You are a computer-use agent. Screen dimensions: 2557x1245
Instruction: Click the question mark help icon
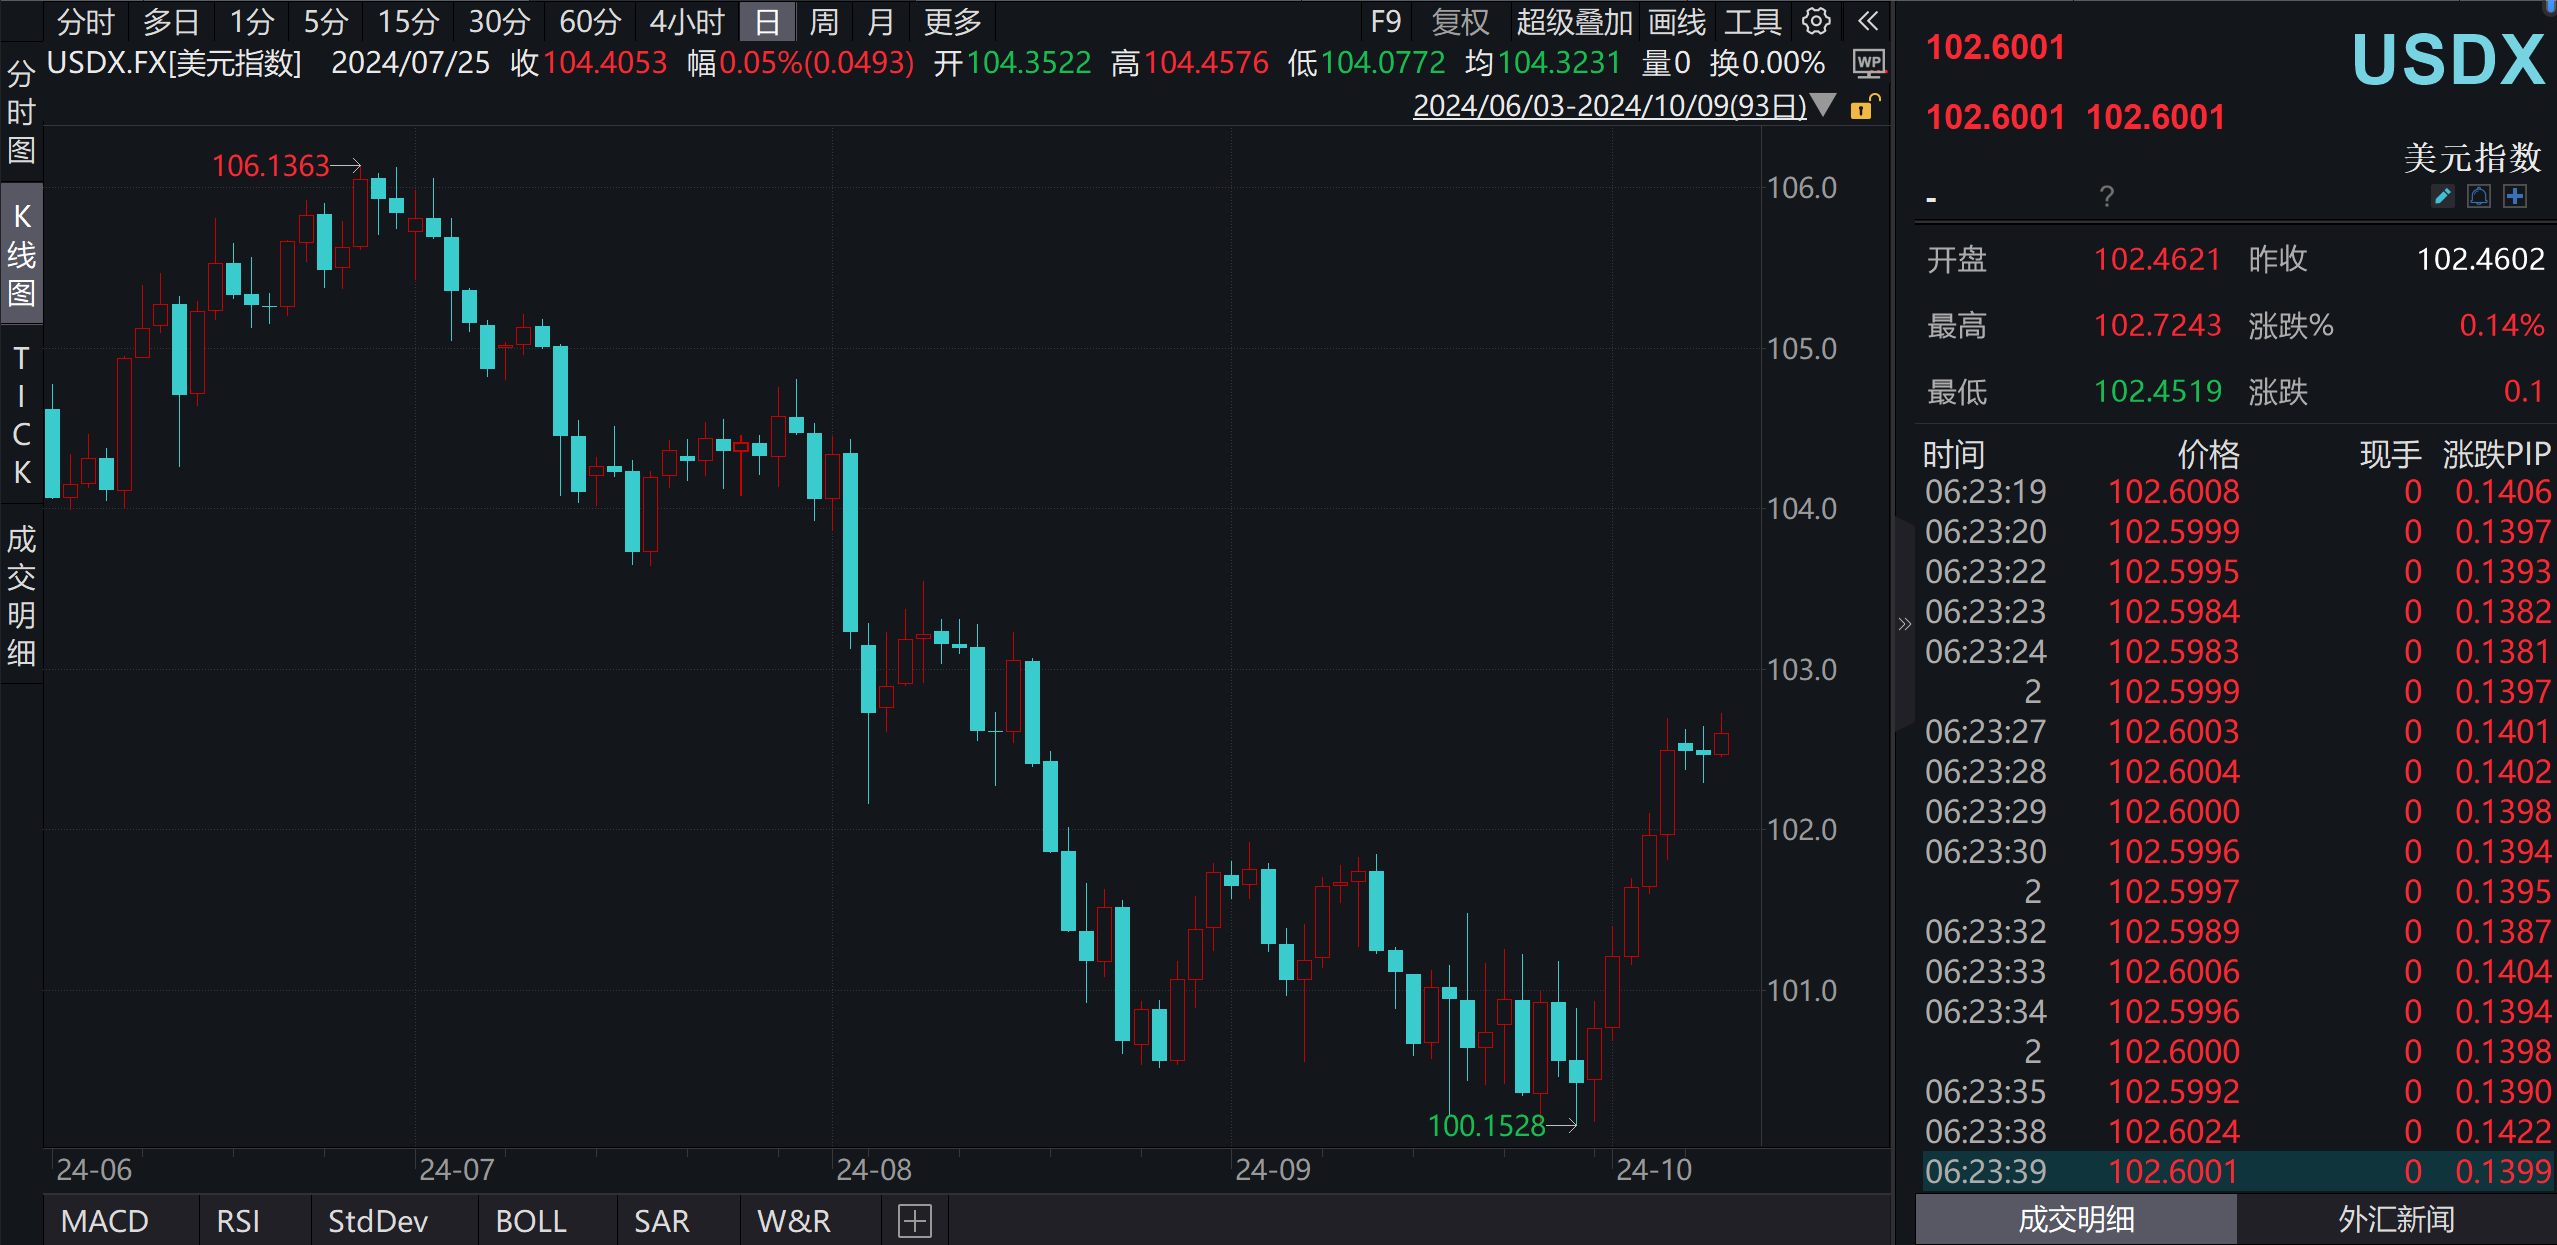pos(2106,196)
